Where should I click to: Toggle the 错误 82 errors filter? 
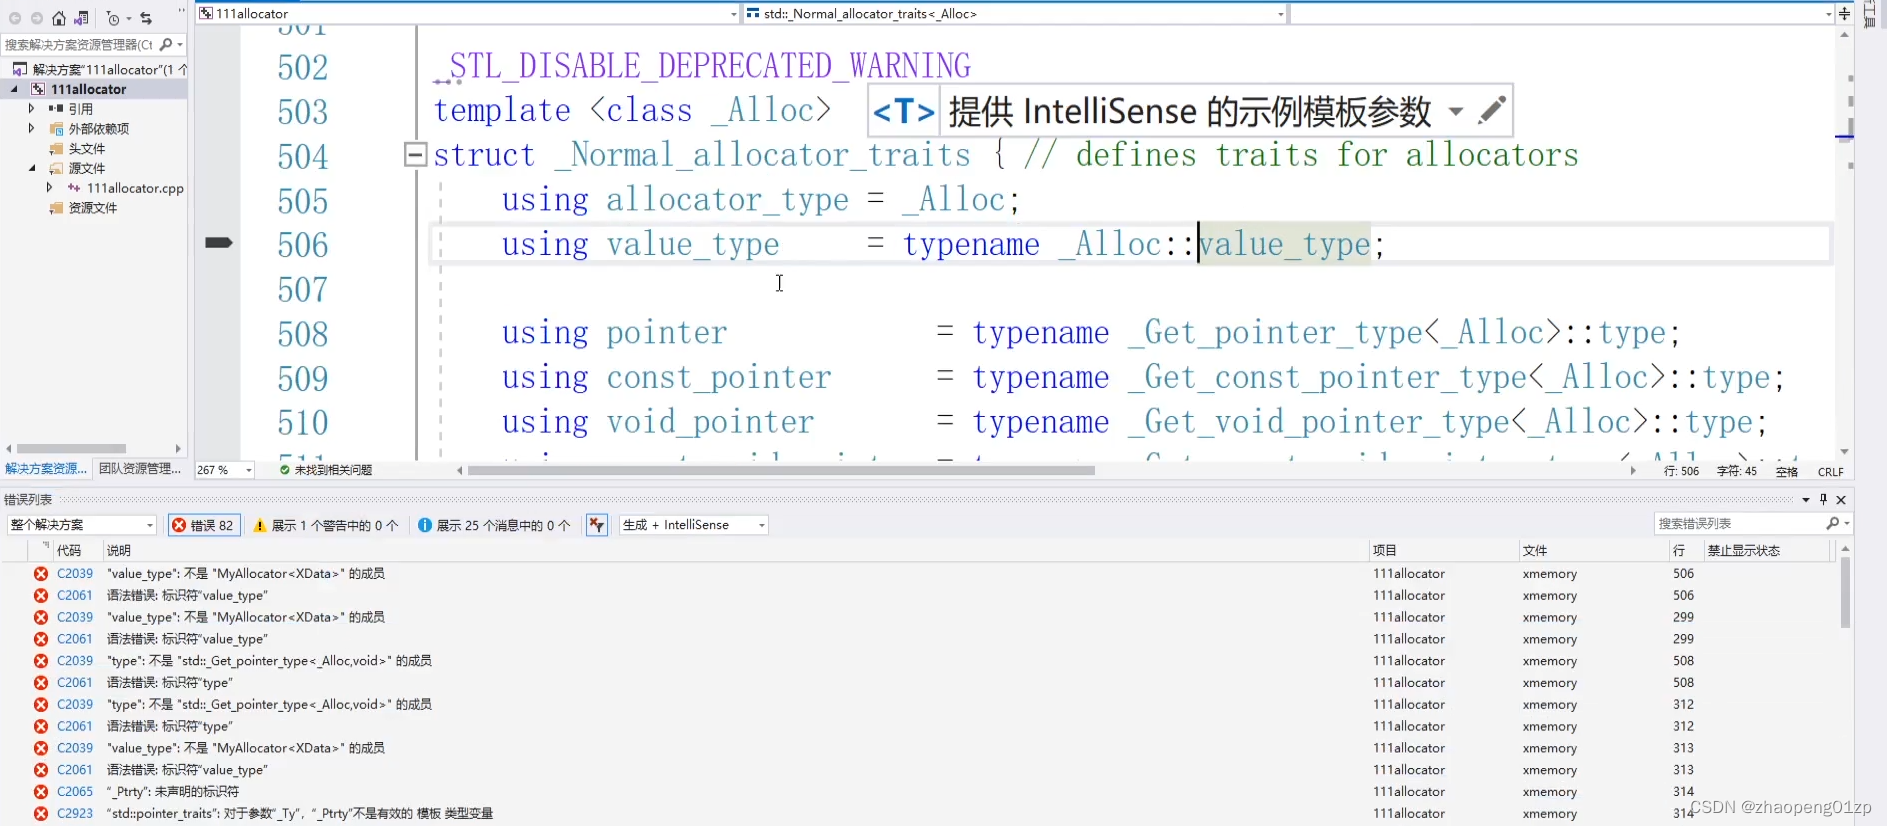coord(204,525)
